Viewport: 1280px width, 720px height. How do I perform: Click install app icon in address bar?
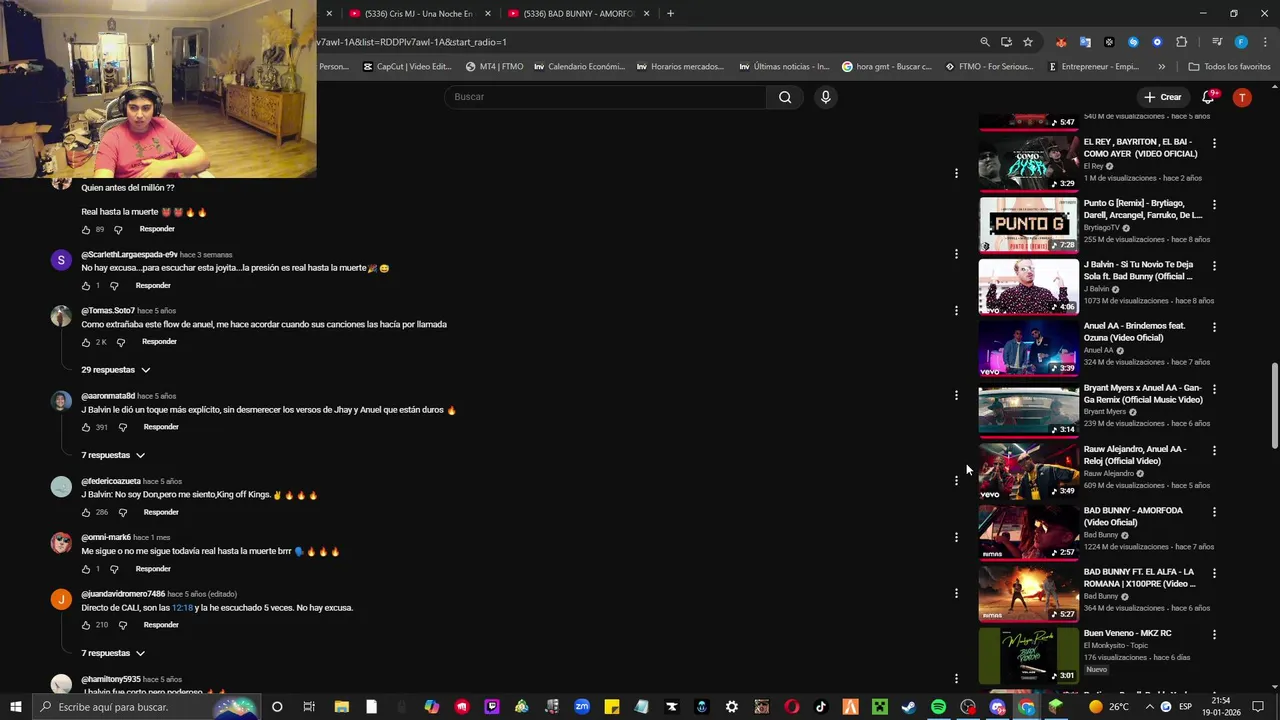(x=1006, y=42)
